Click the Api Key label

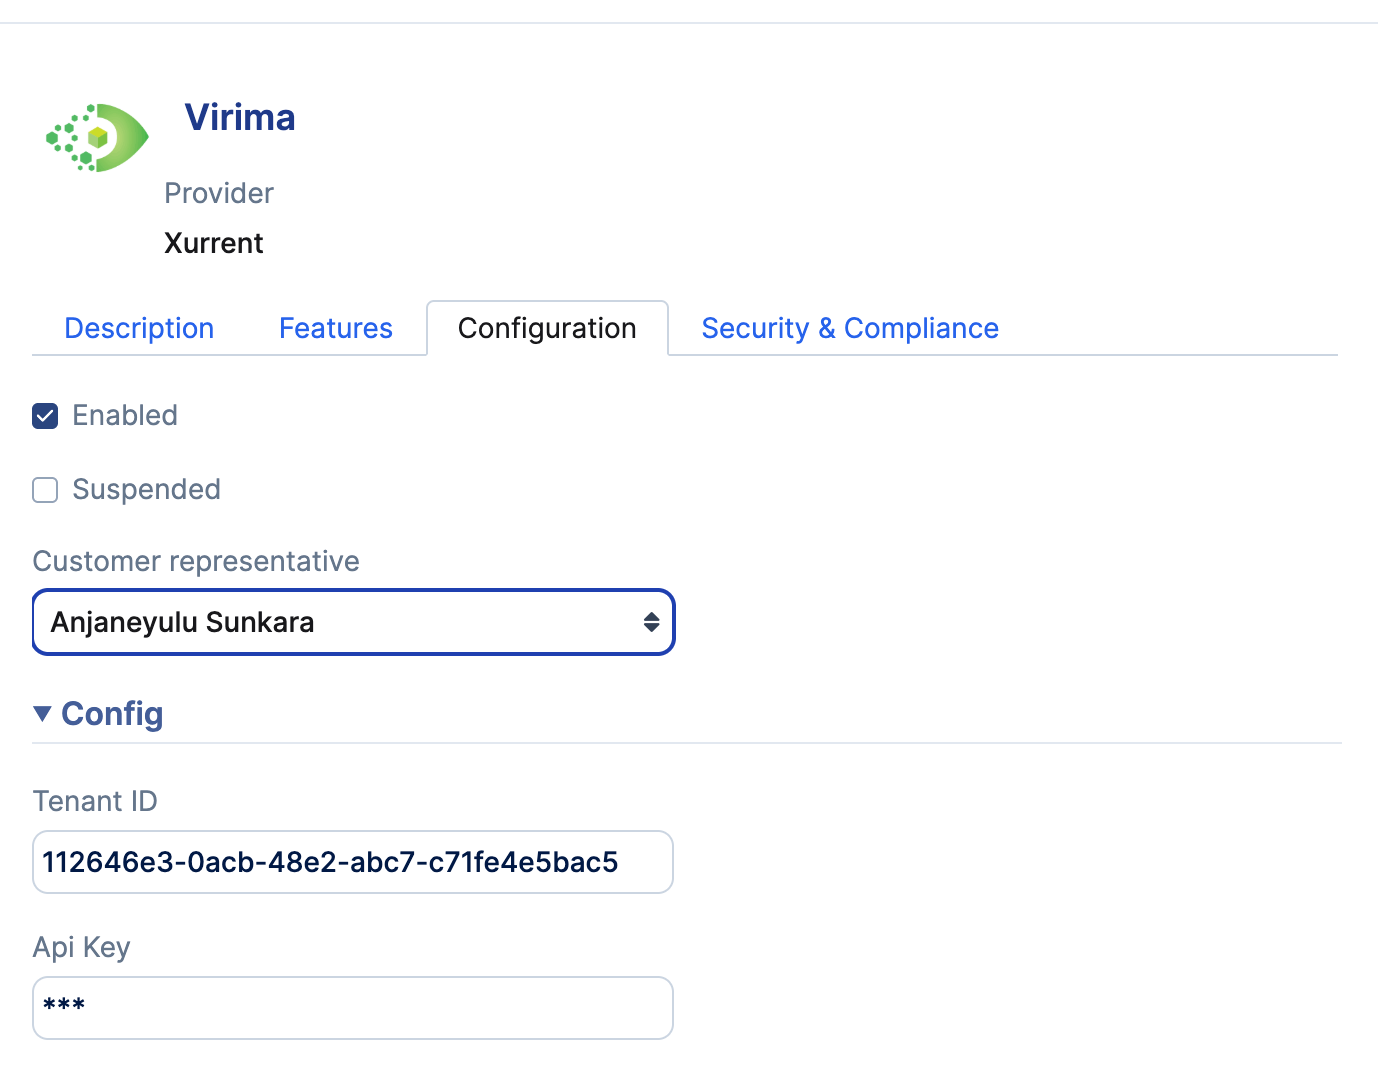pyautogui.click(x=82, y=947)
